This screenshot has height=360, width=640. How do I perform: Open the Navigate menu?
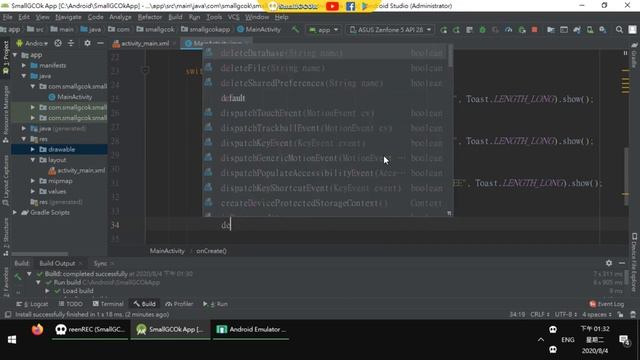tap(68, 17)
